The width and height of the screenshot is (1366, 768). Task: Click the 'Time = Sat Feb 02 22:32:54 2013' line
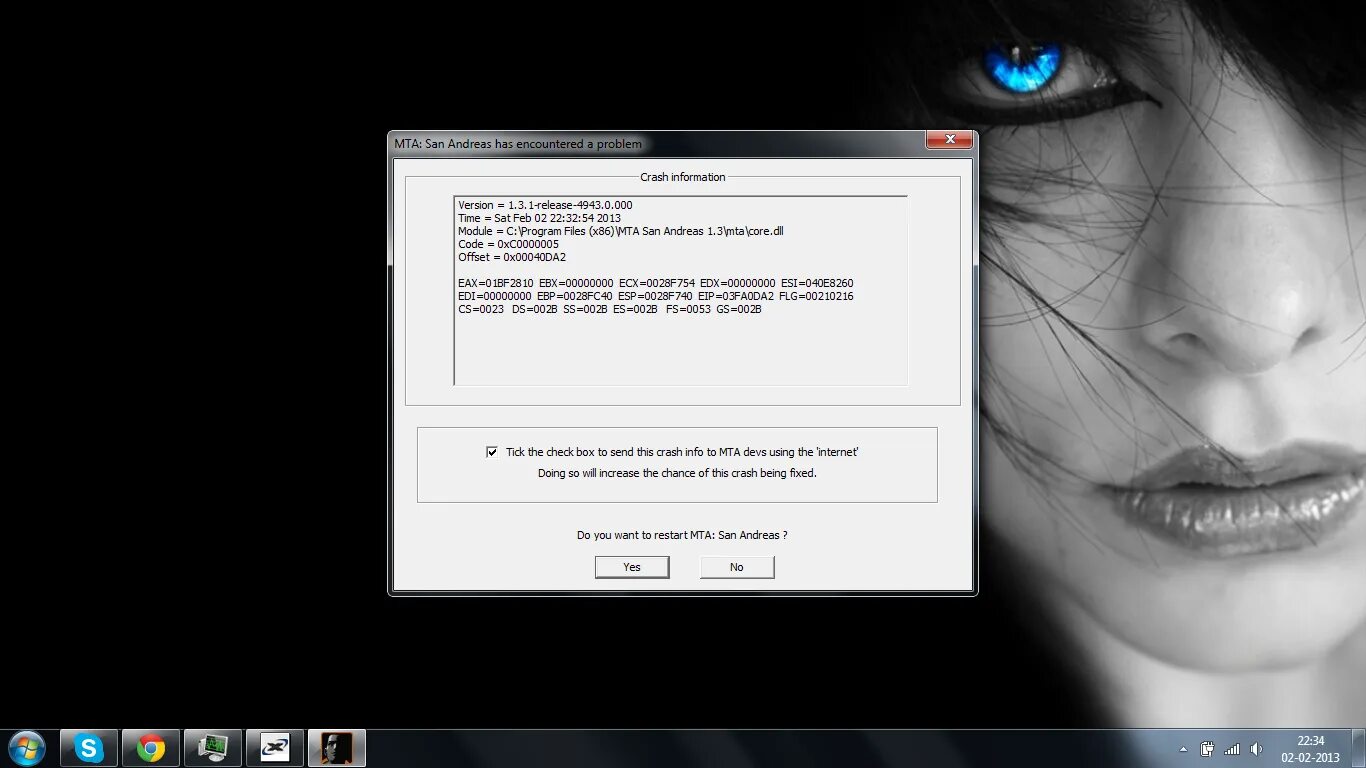pyautogui.click(x=539, y=218)
